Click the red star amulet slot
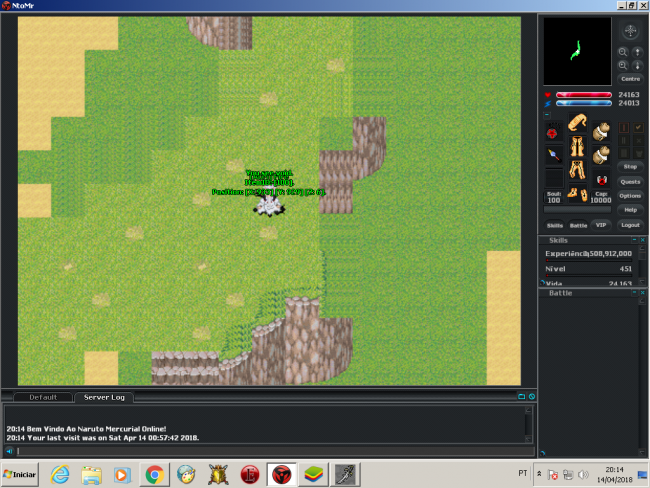 click(x=553, y=132)
